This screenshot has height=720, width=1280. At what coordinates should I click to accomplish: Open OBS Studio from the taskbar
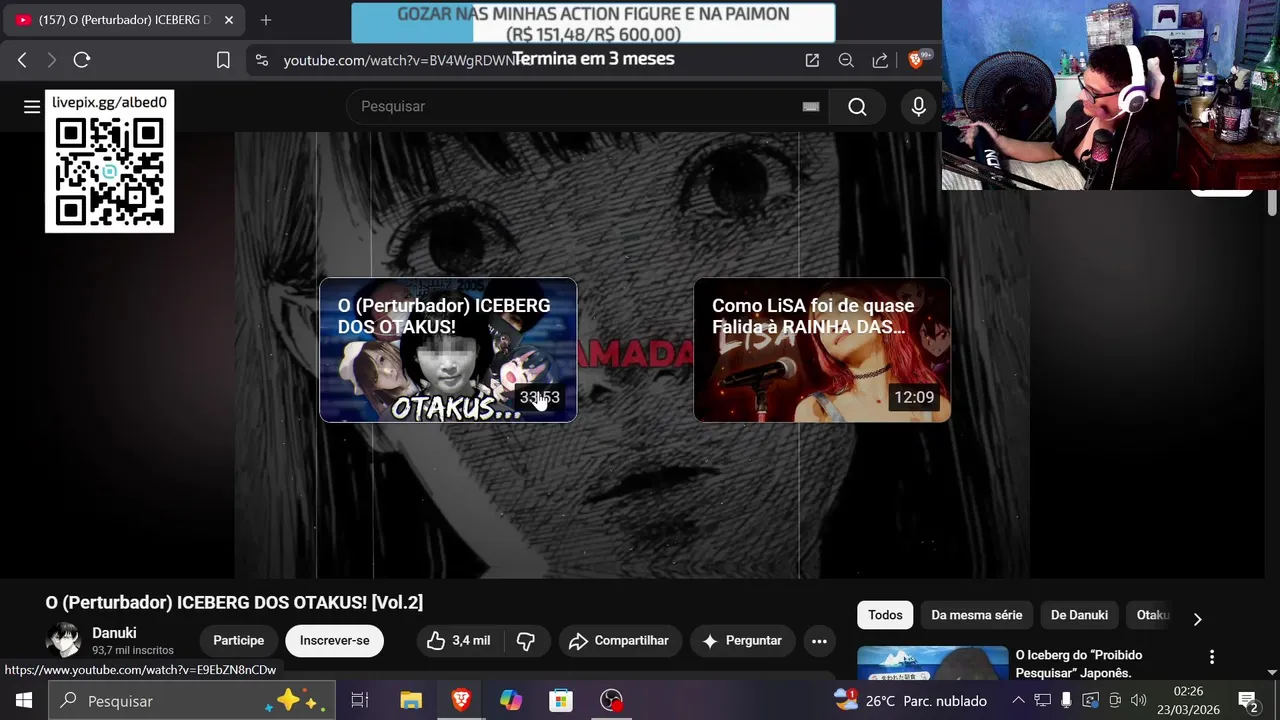click(x=611, y=700)
